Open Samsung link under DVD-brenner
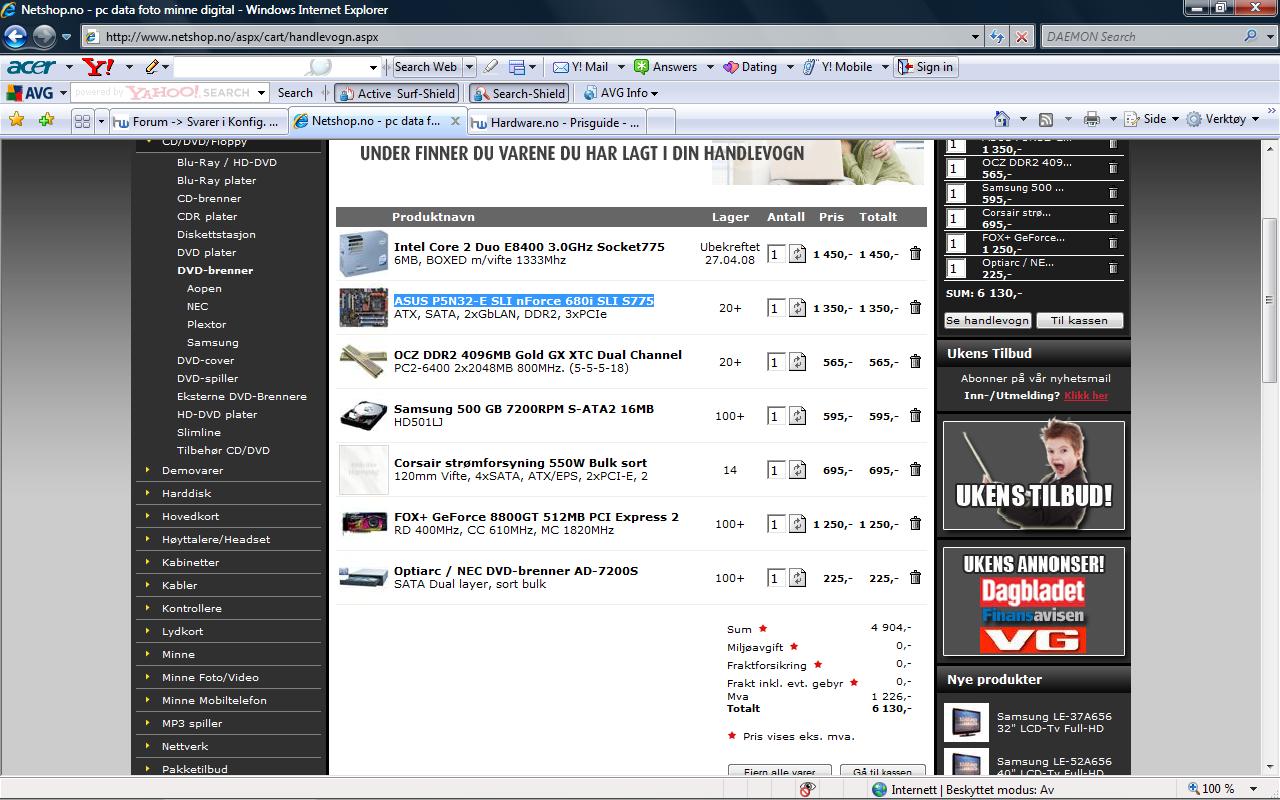 (213, 342)
